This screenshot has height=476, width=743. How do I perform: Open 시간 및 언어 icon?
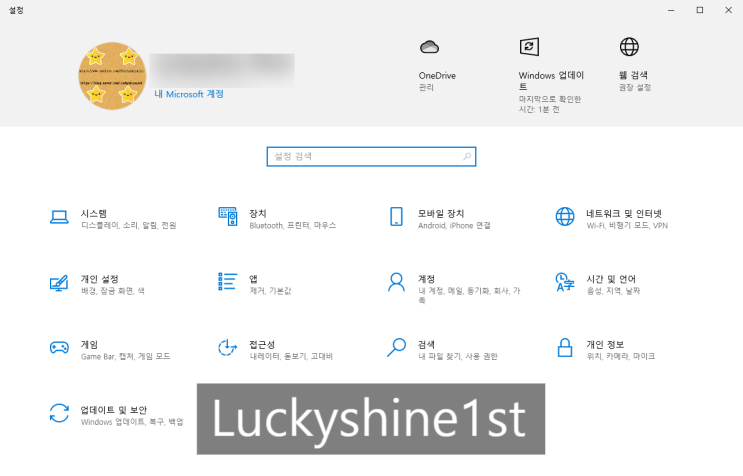coord(565,282)
